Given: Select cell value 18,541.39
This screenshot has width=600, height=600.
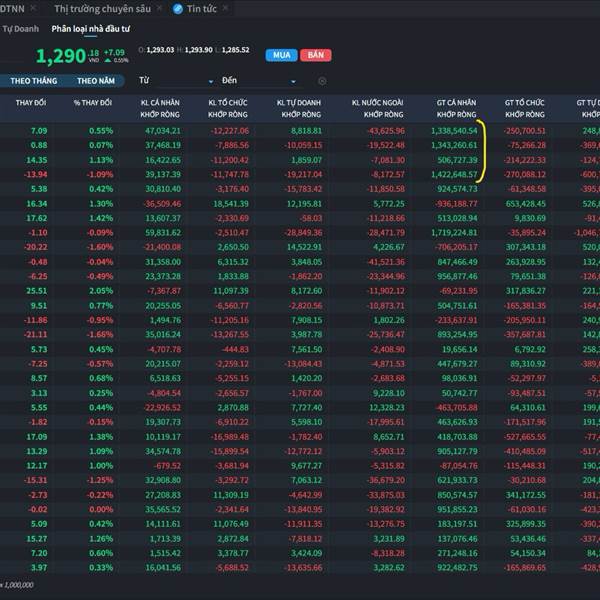Looking at the screenshot, I should 231,204.
